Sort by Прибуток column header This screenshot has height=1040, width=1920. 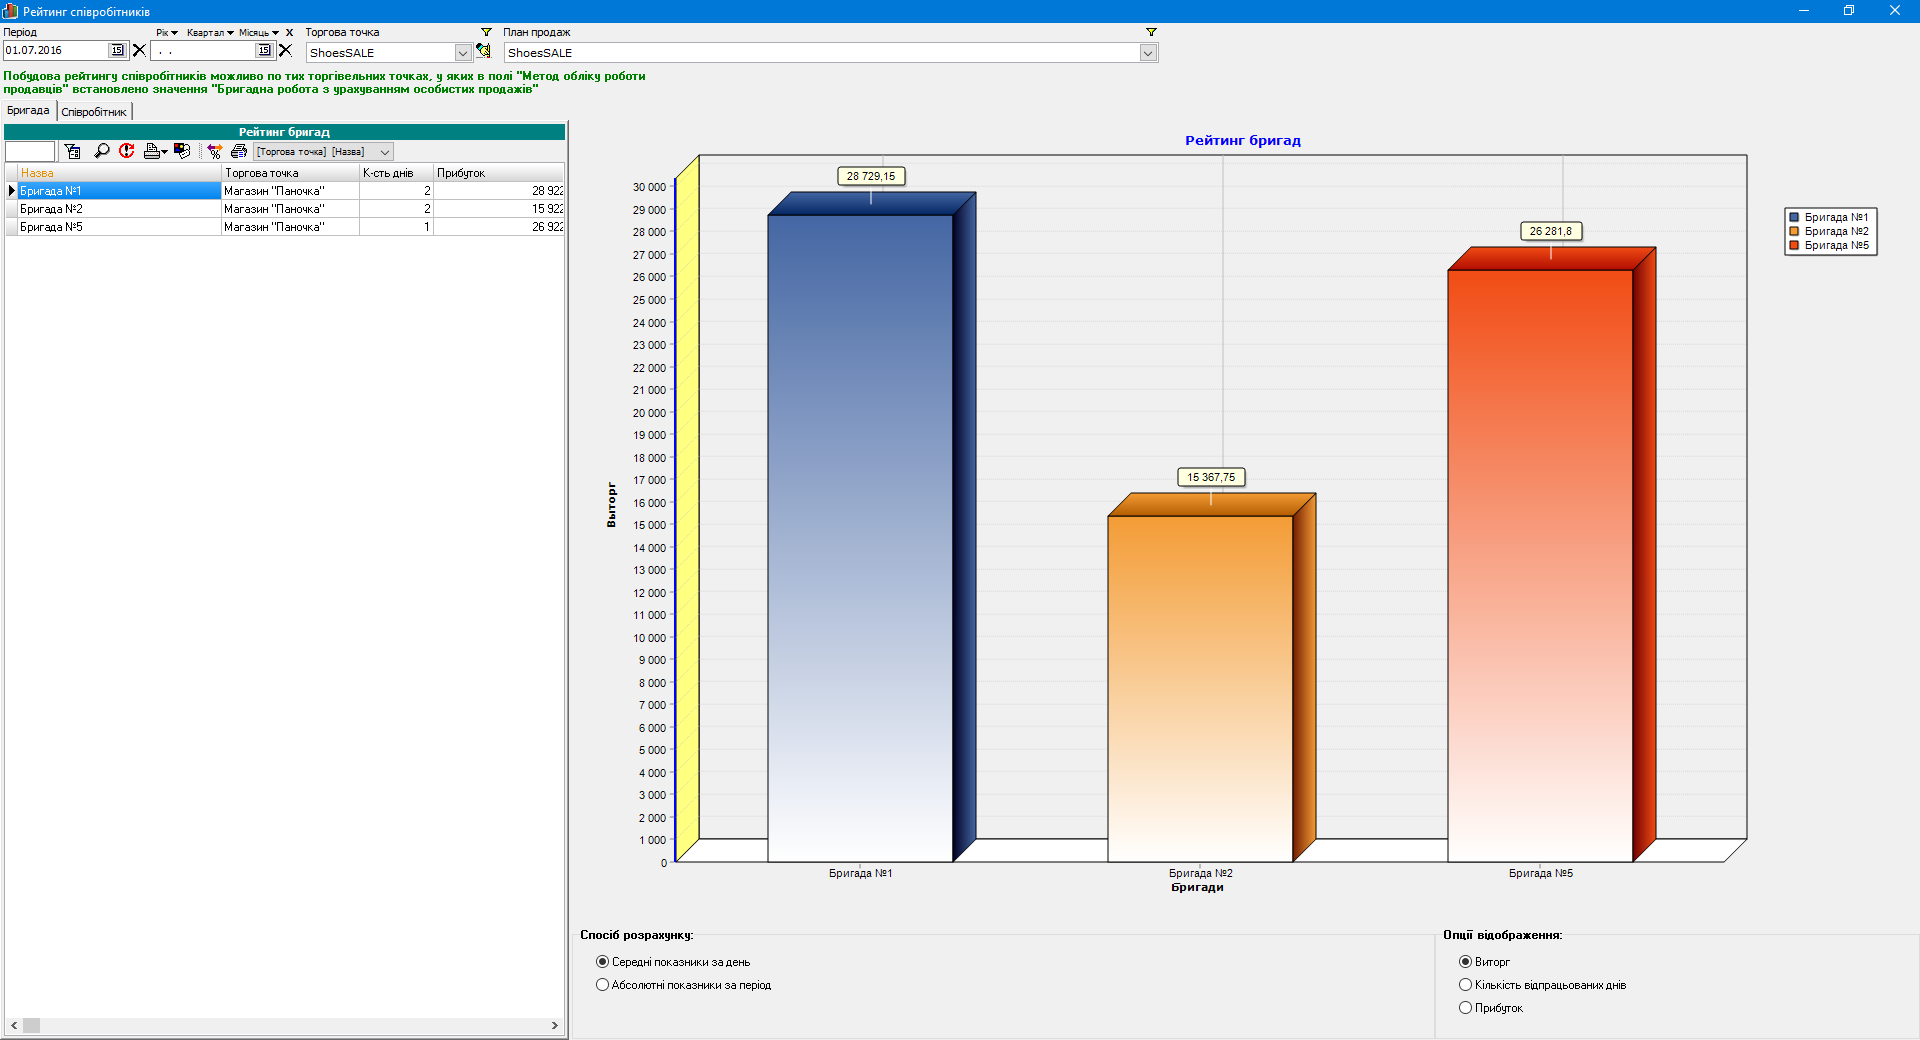pyautogui.click(x=498, y=173)
